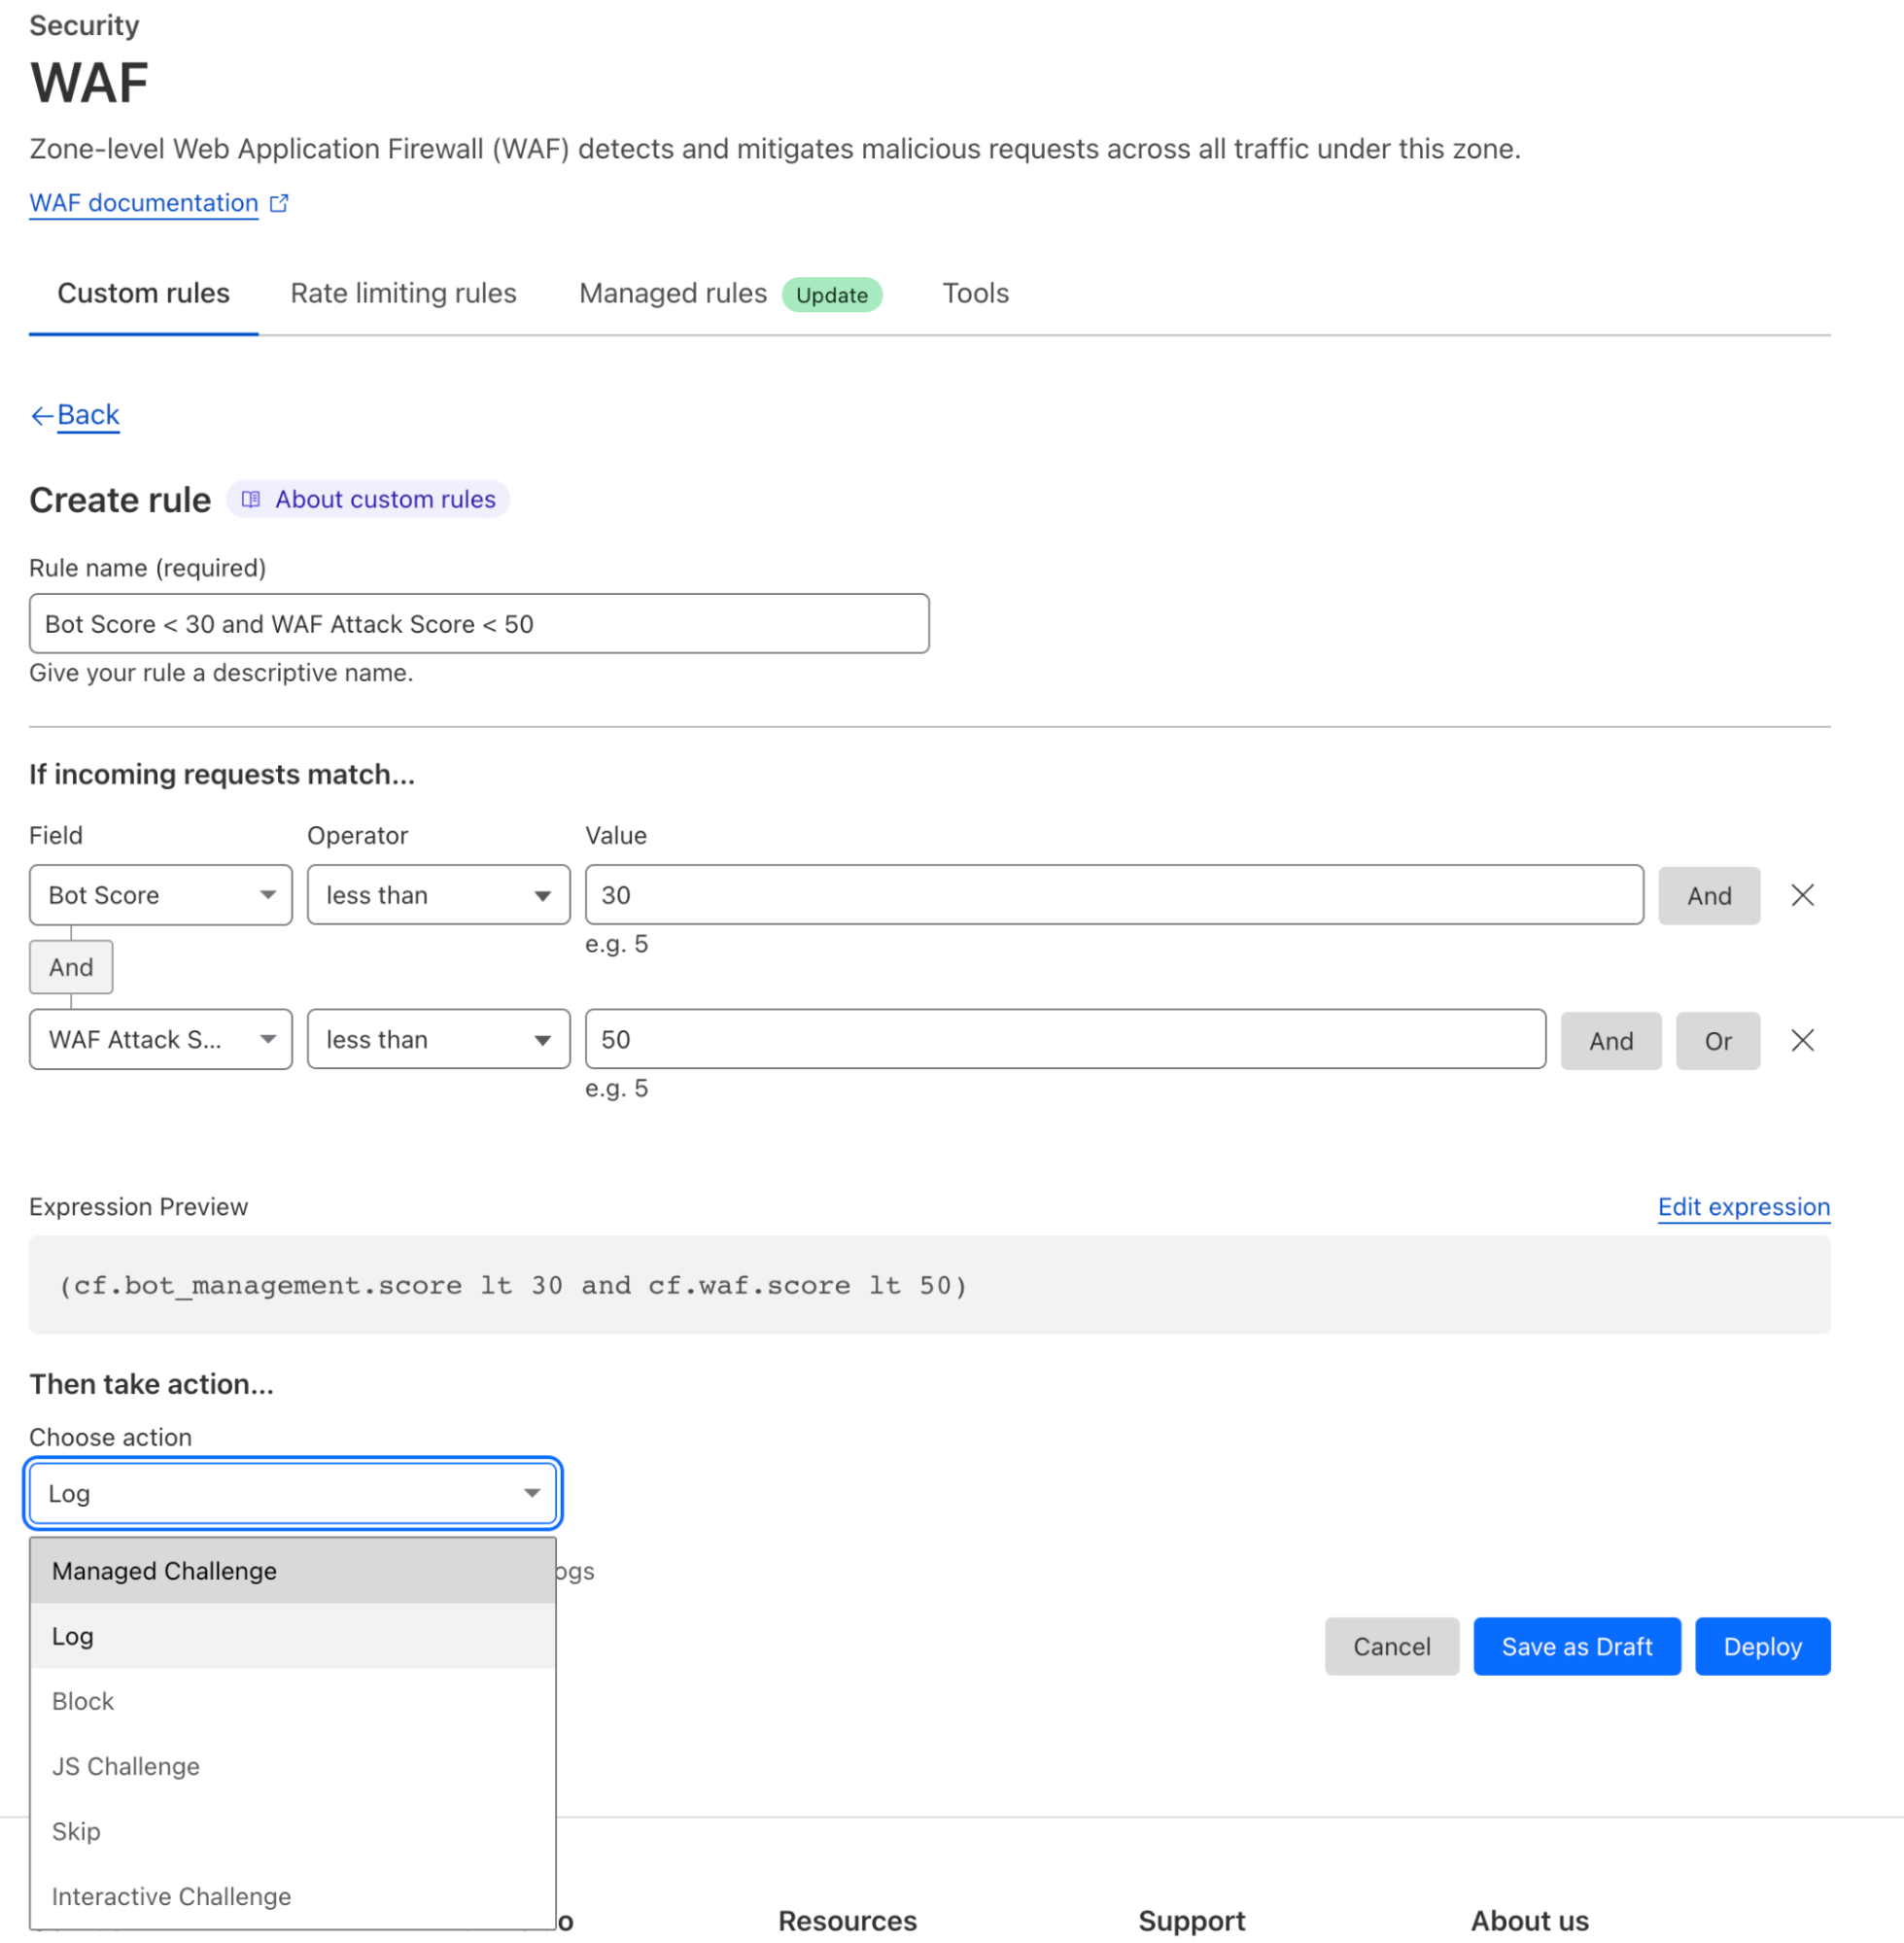Deploy the custom rule
Viewport: 1904px width, 1943px height.
pos(1762,1646)
